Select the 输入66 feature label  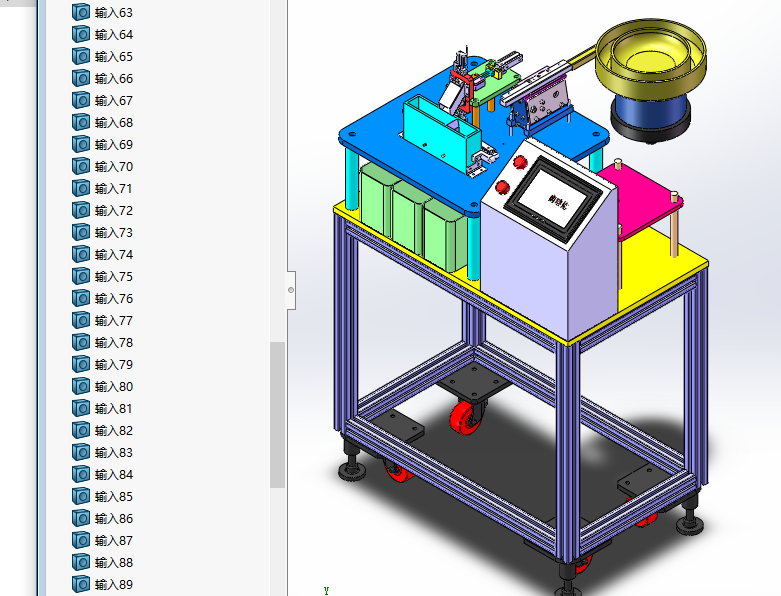click(114, 79)
